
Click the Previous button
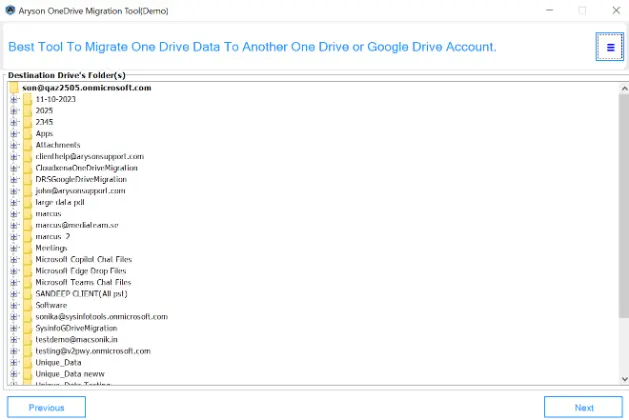[47, 408]
